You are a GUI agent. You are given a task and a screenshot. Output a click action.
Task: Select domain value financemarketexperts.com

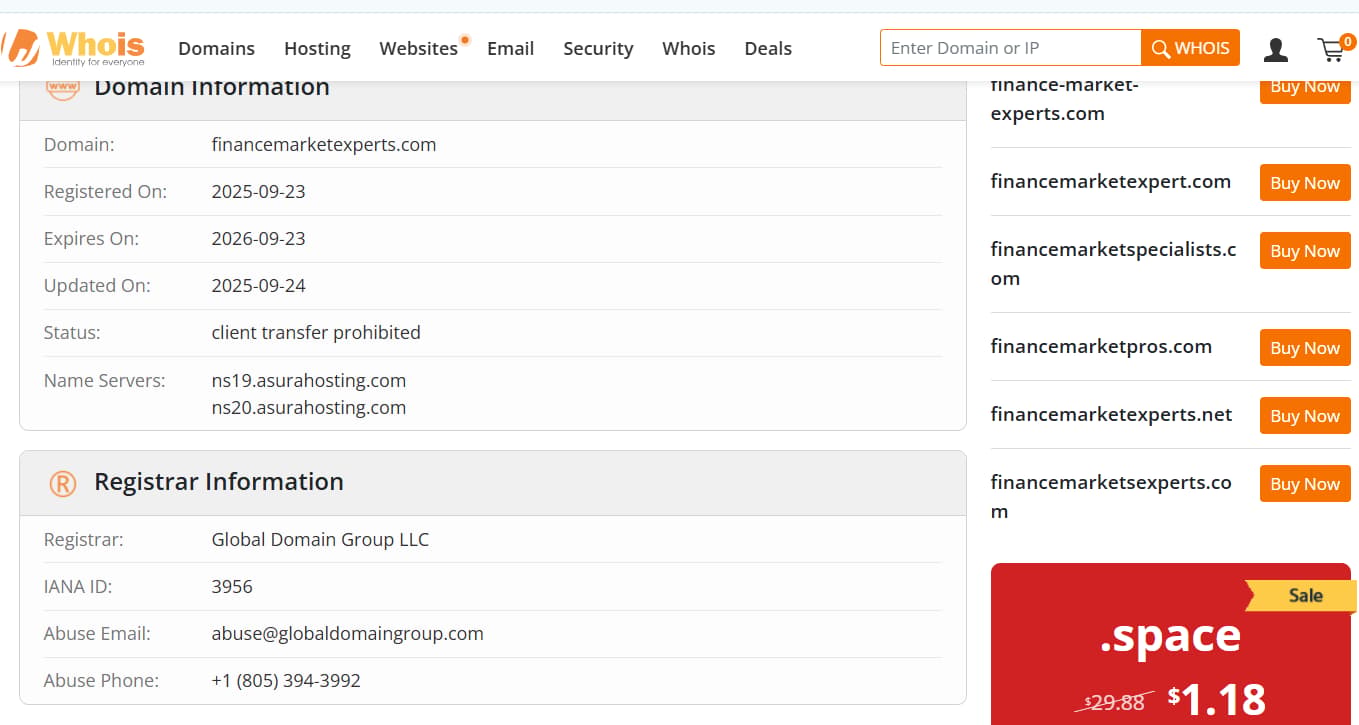click(x=324, y=144)
